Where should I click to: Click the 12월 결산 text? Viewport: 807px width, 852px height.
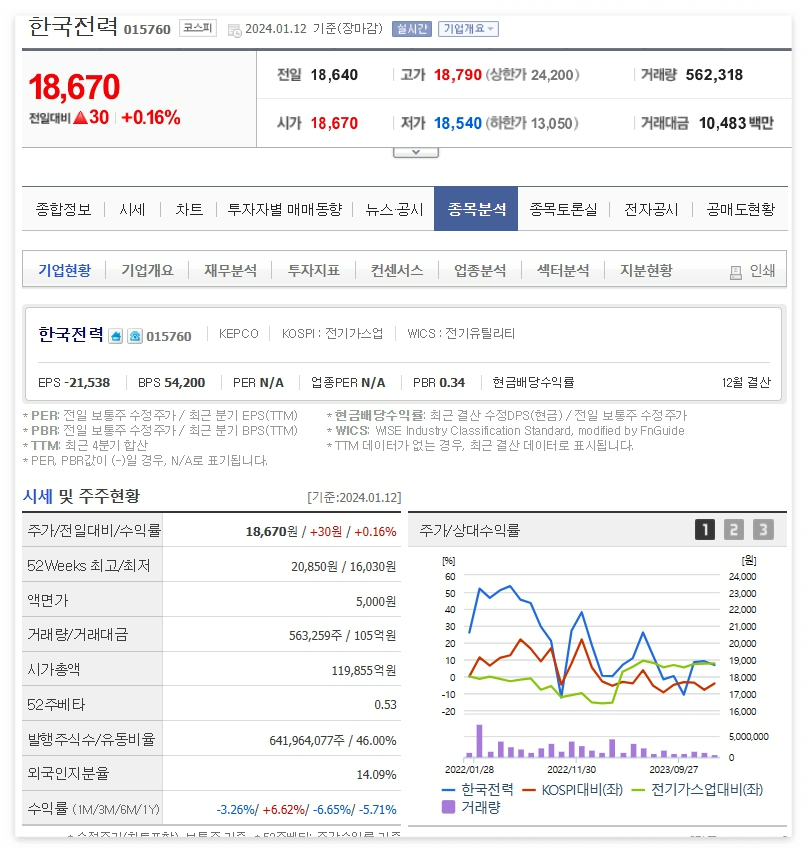click(x=746, y=383)
